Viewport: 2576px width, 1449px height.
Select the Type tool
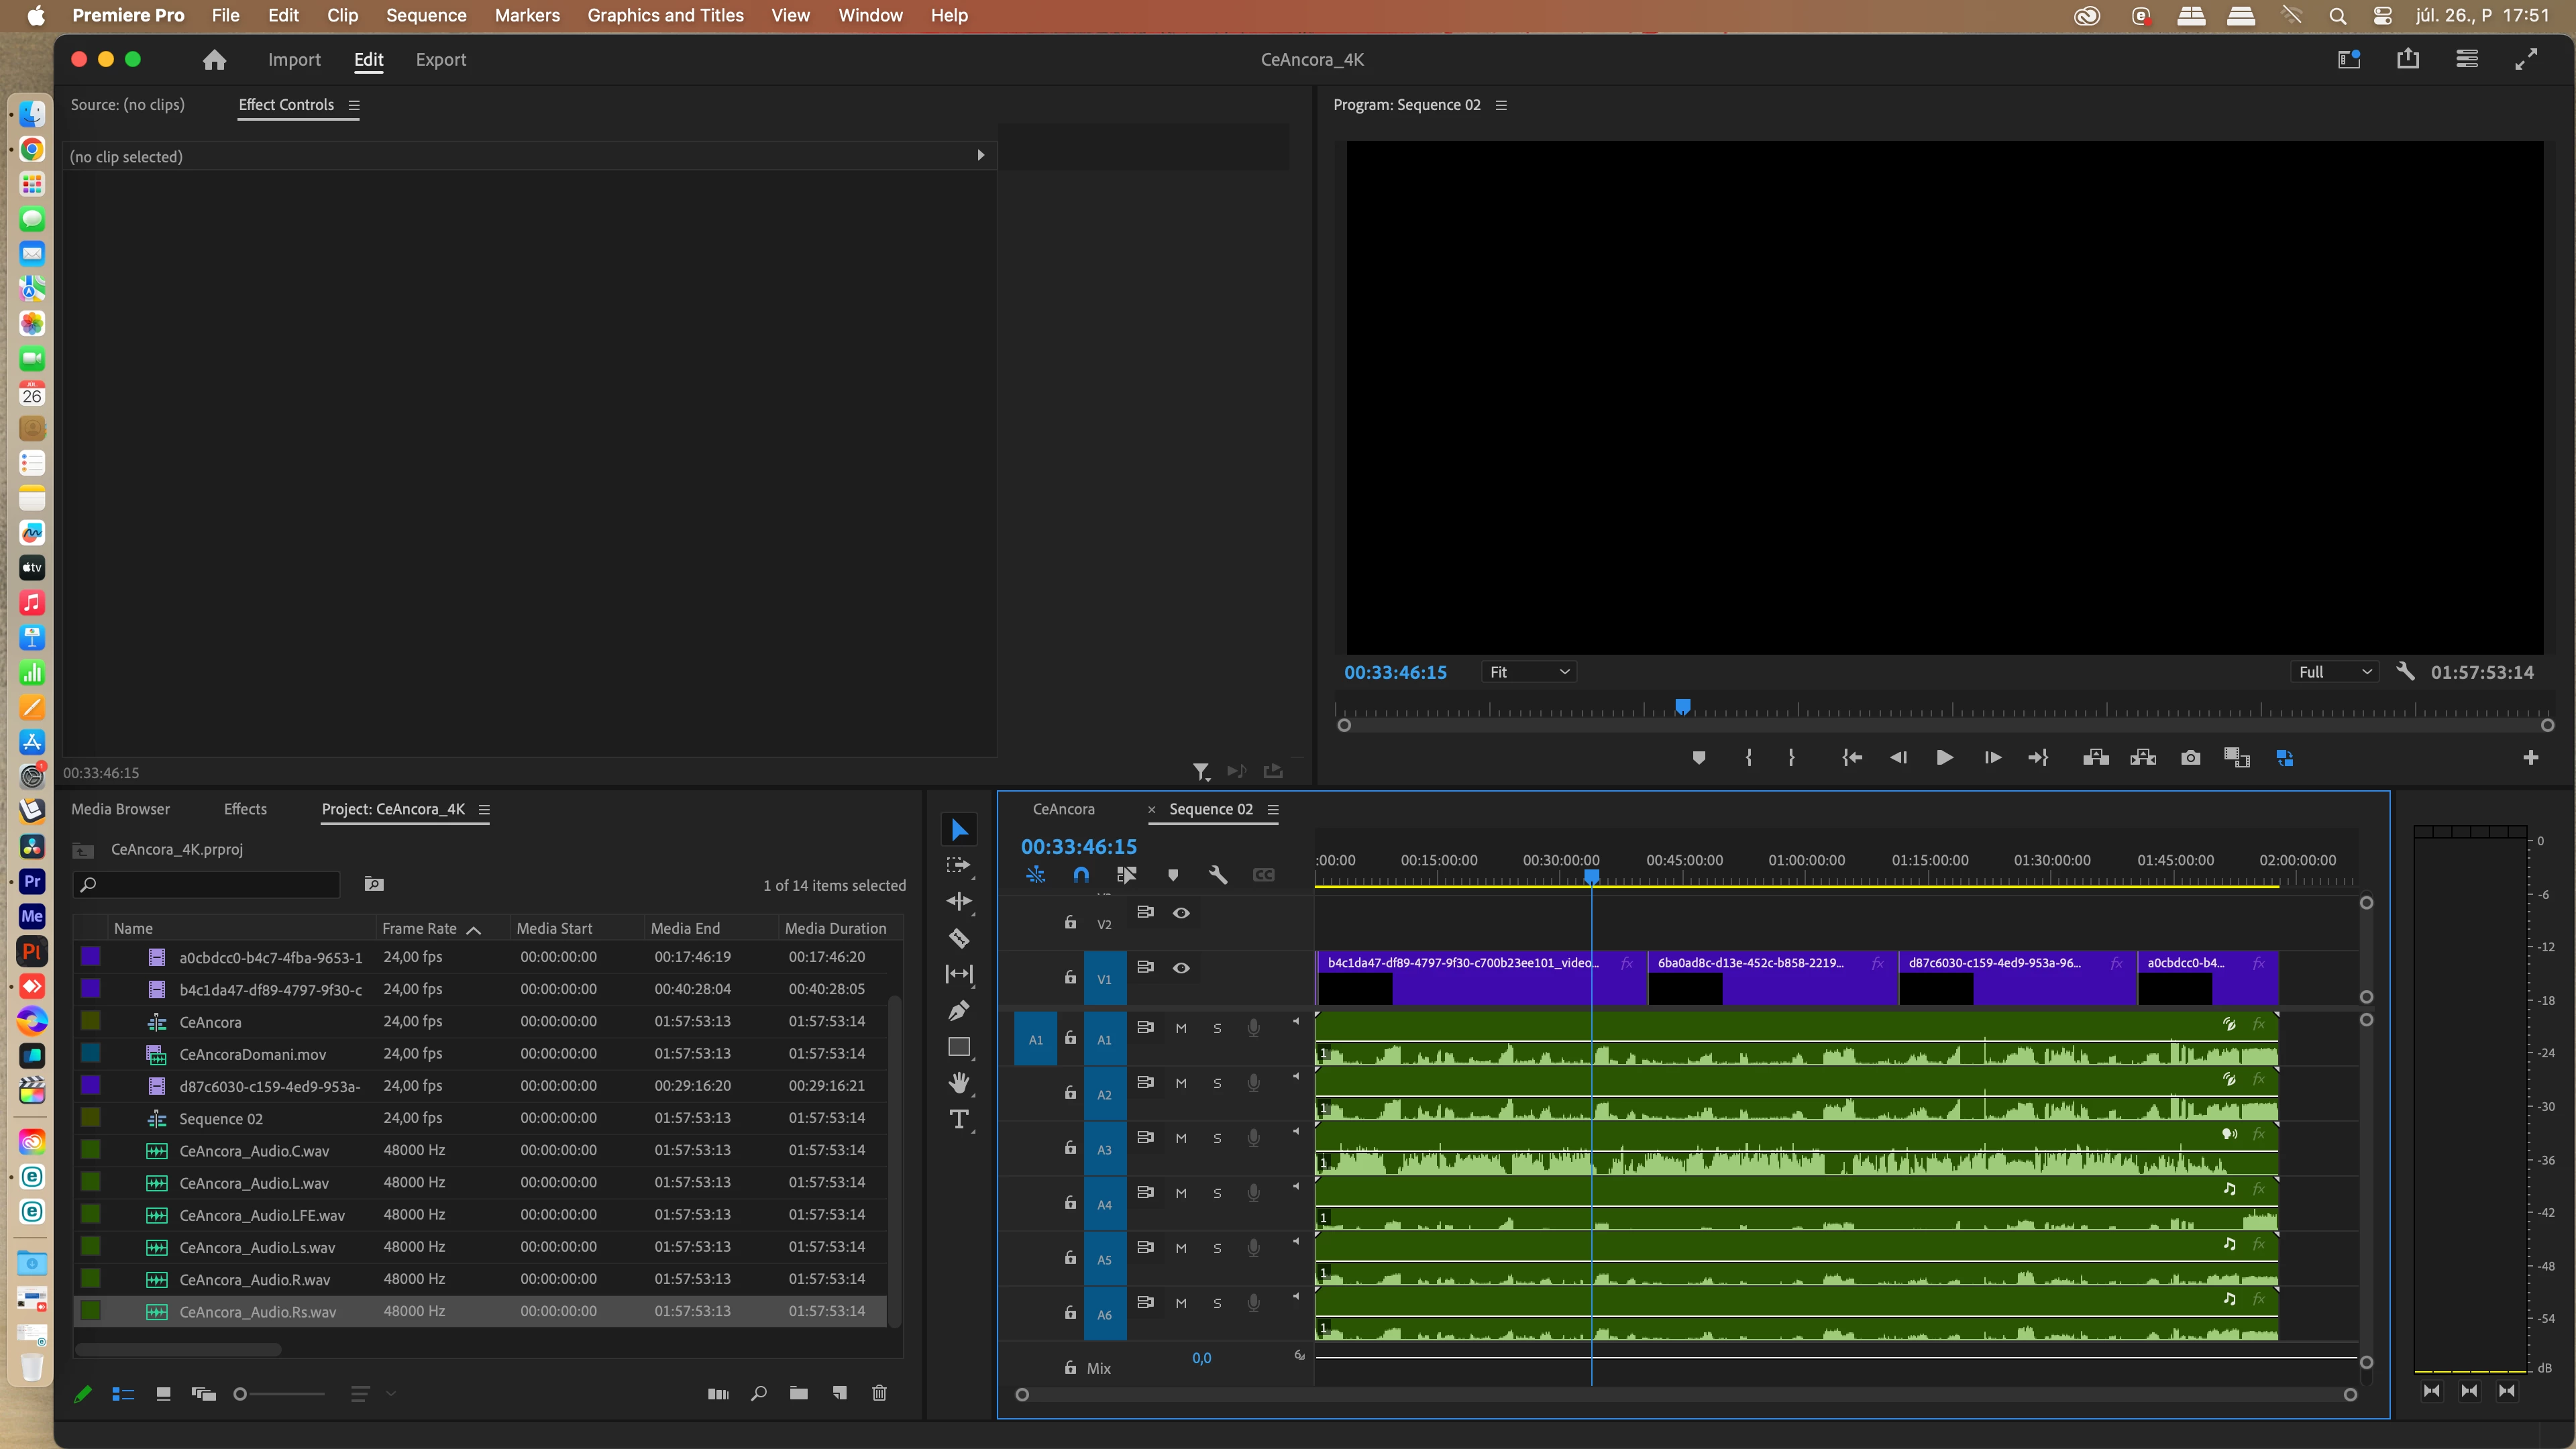[x=958, y=1120]
